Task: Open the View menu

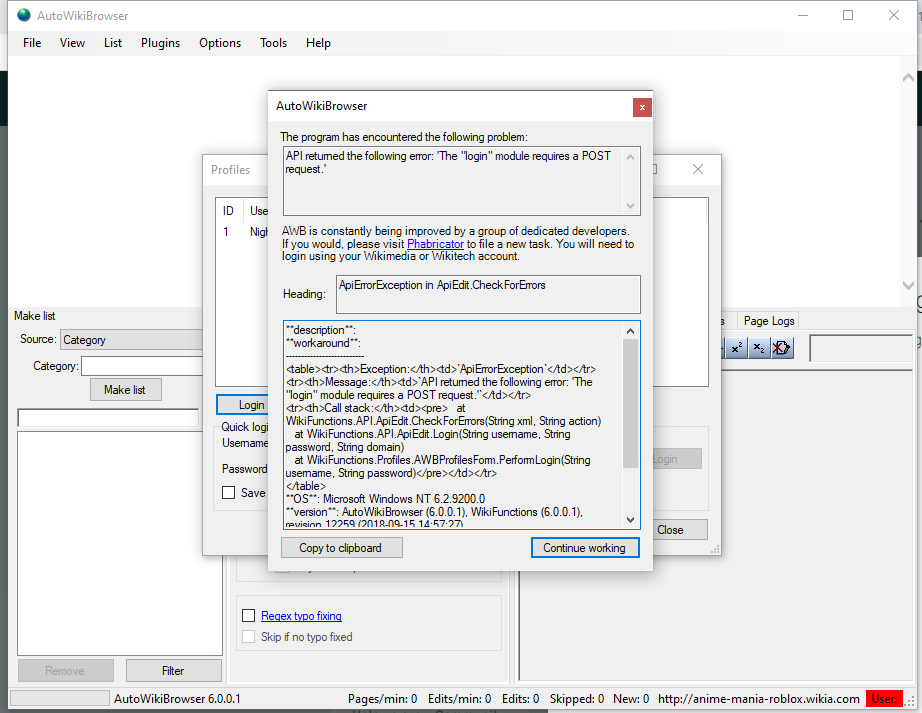Action: tap(72, 43)
